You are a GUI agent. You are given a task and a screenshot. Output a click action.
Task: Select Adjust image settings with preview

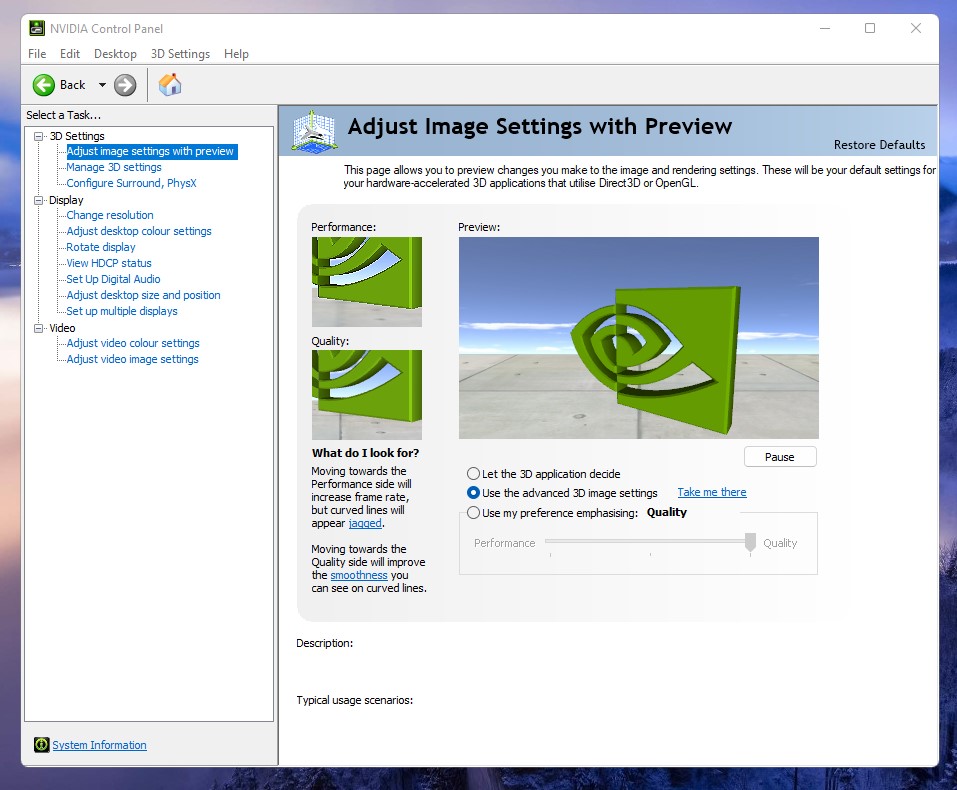point(150,151)
